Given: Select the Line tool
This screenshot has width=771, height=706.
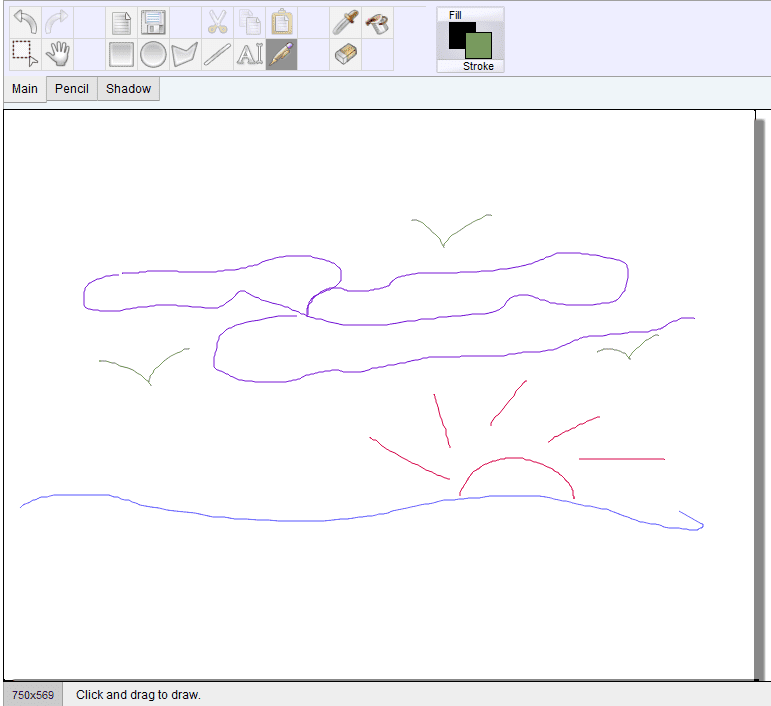Looking at the screenshot, I should click(217, 54).
